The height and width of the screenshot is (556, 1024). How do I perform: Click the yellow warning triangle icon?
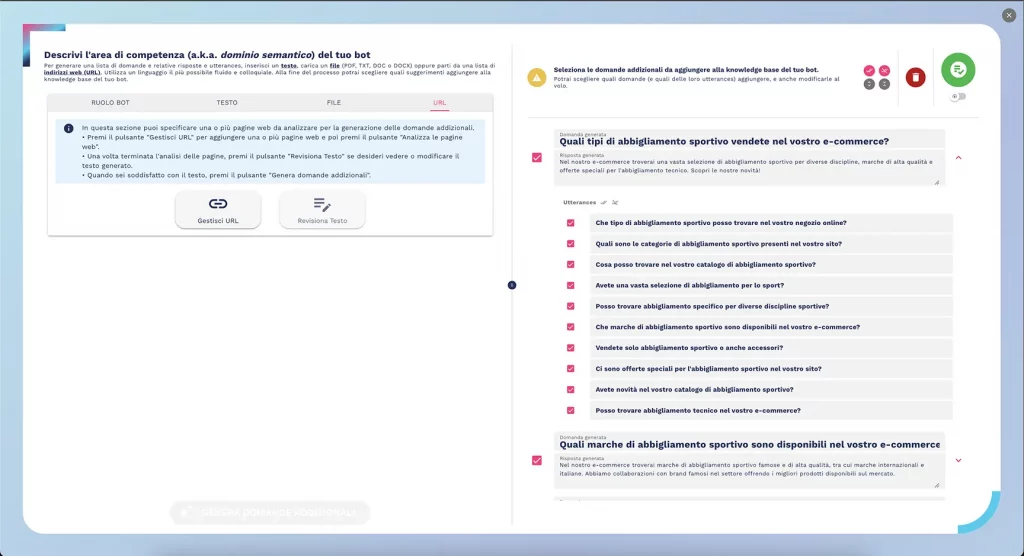[537, 77]
